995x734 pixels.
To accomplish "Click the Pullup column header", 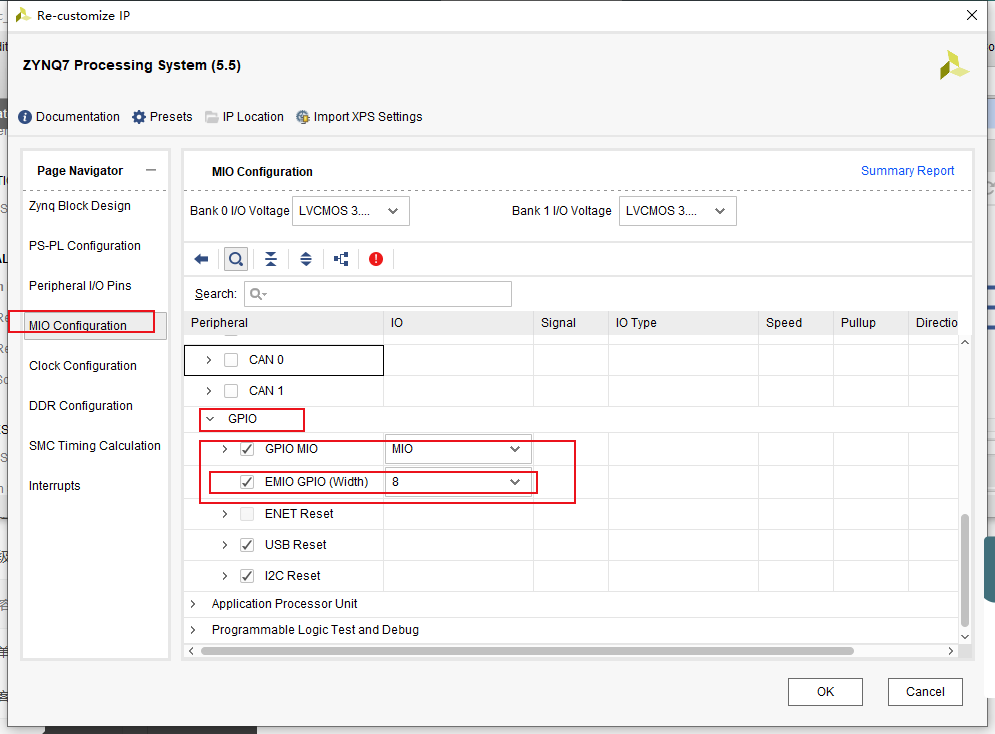I will (x=871, y=323).
